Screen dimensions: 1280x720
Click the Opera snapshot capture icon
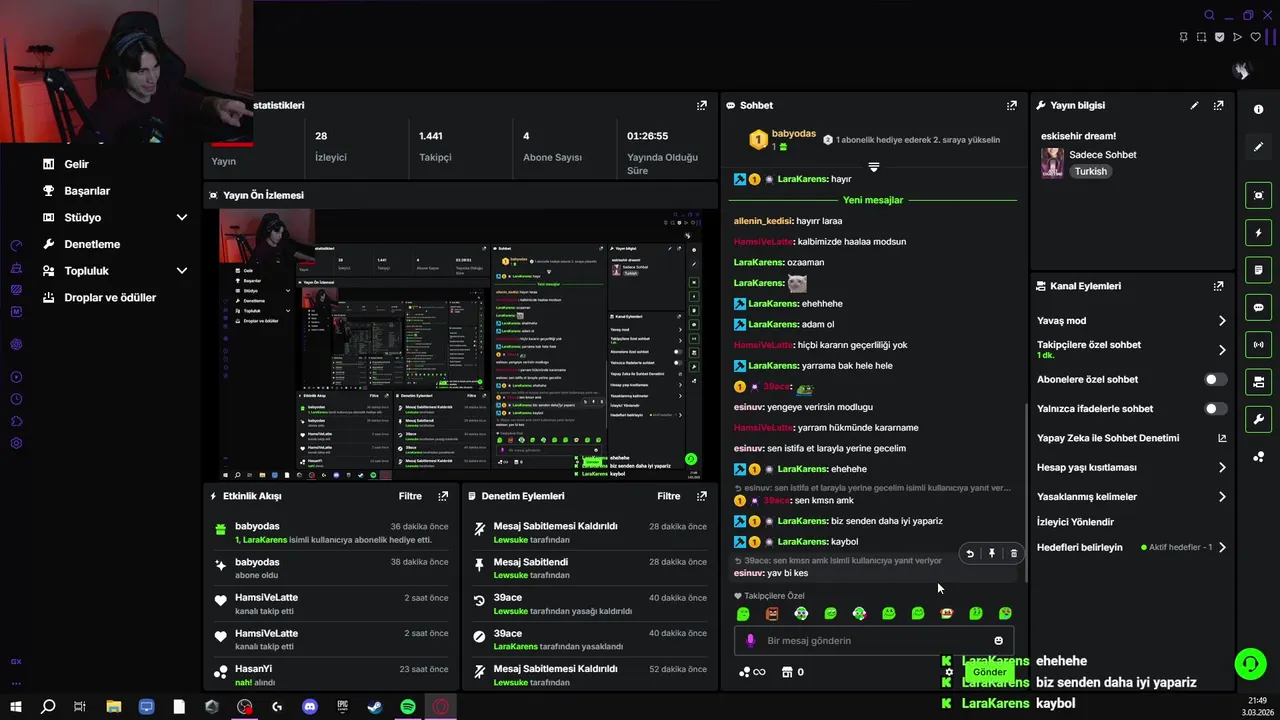click(1201, 37)
